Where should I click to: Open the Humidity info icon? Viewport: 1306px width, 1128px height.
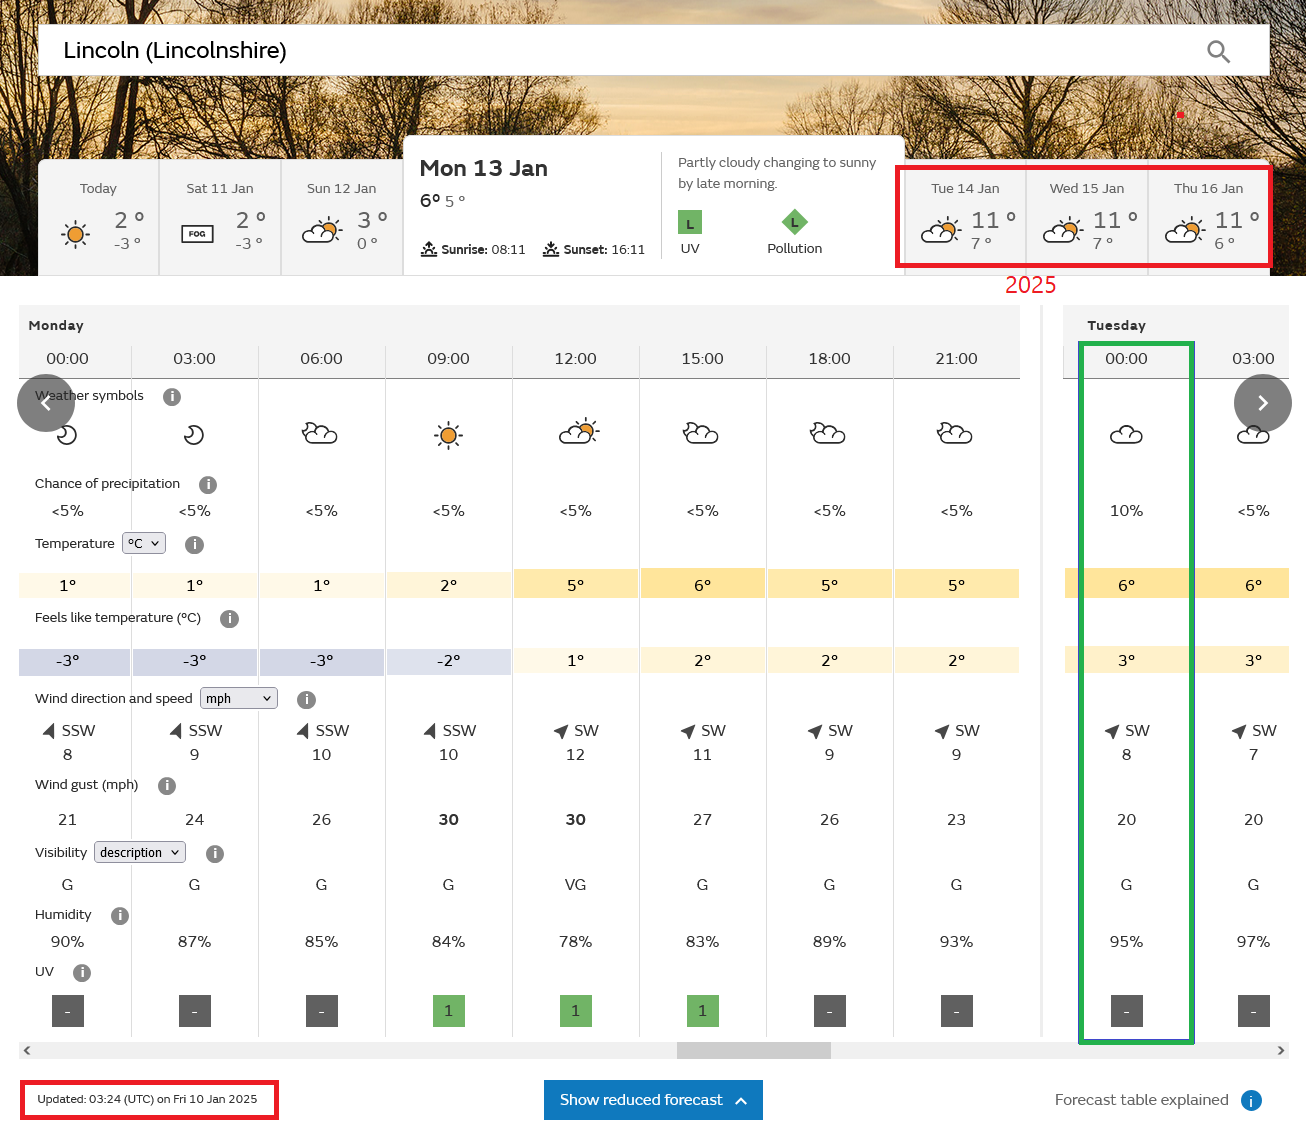pos(120,916)
